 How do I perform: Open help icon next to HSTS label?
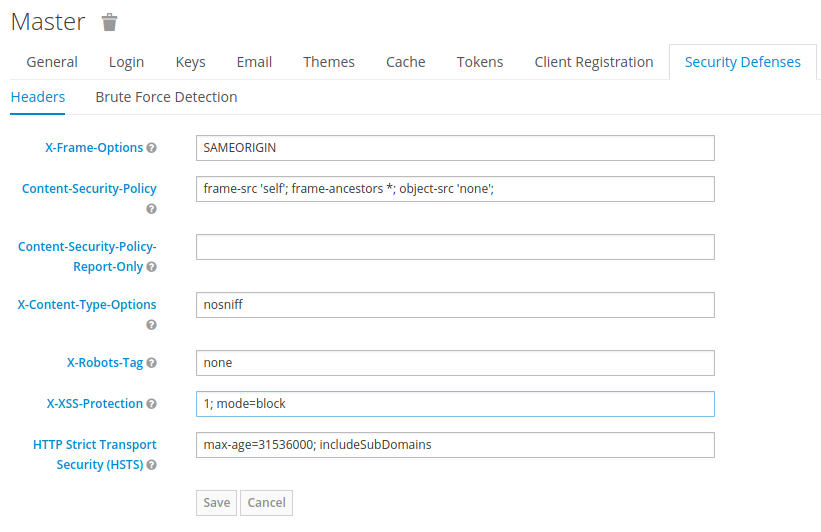click(x=151, y=465)
